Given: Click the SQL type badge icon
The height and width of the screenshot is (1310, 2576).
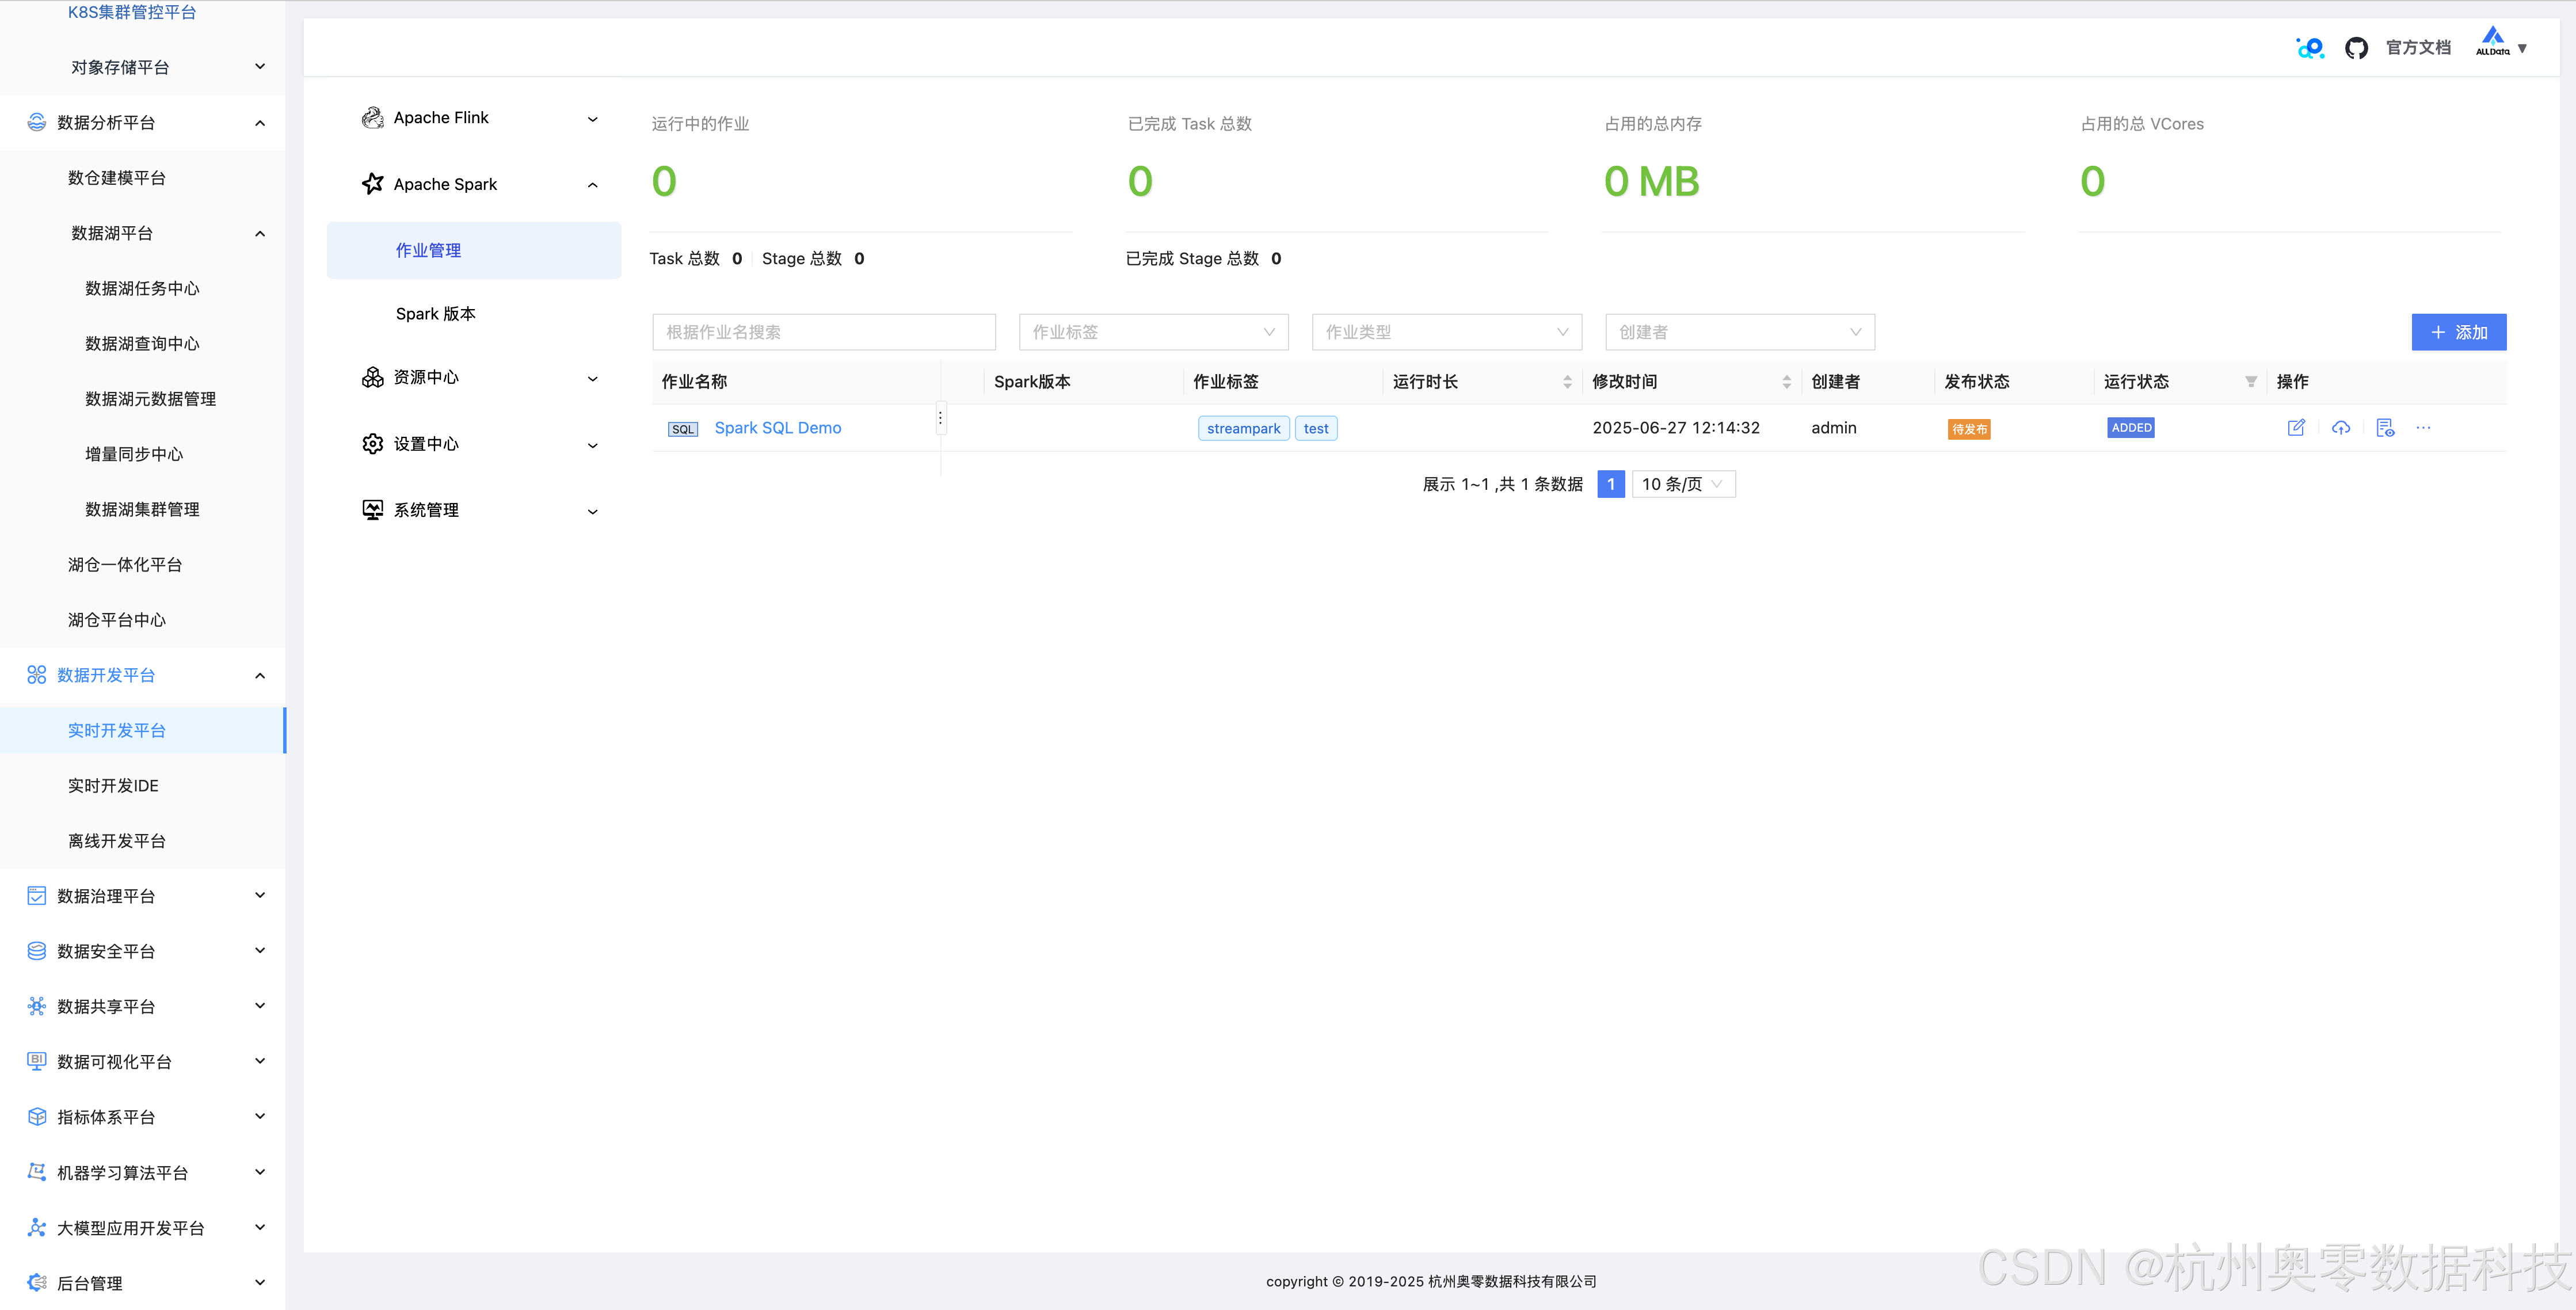Looking at the screenshot, I should (x=683, y=429).
